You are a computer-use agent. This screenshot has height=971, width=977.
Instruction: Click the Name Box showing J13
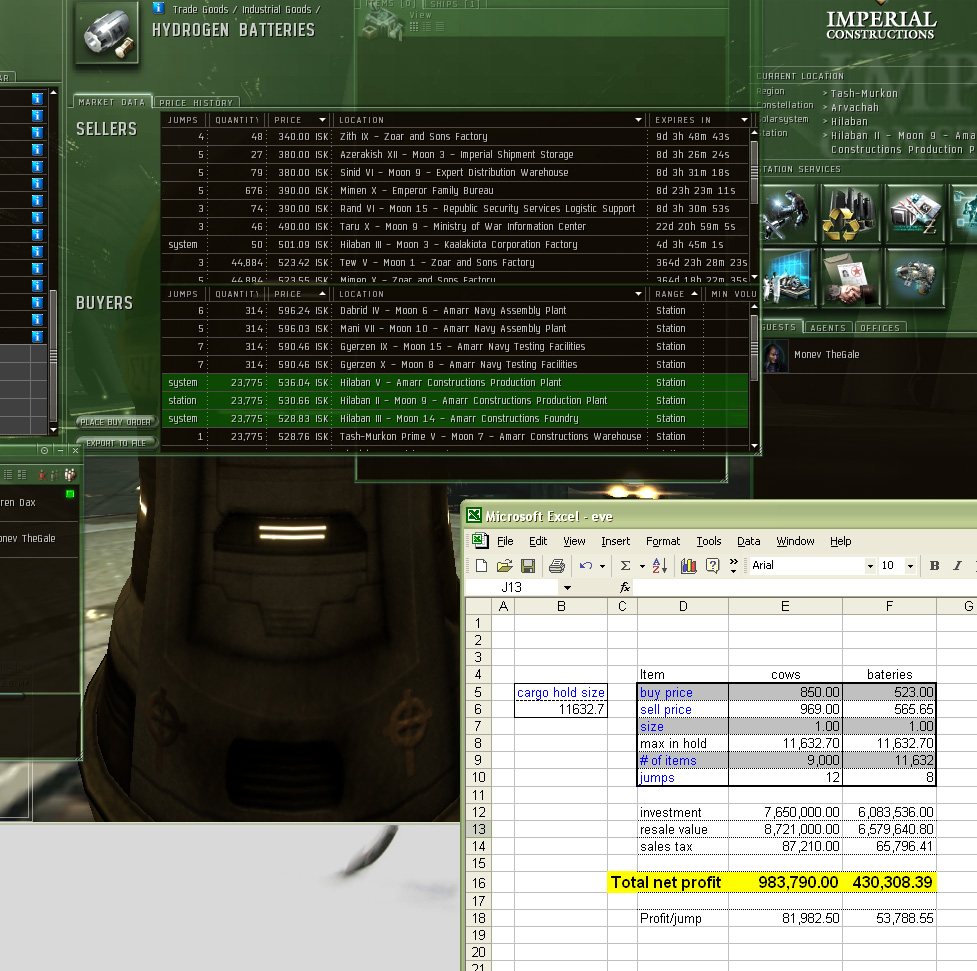(x=512, y=587)
